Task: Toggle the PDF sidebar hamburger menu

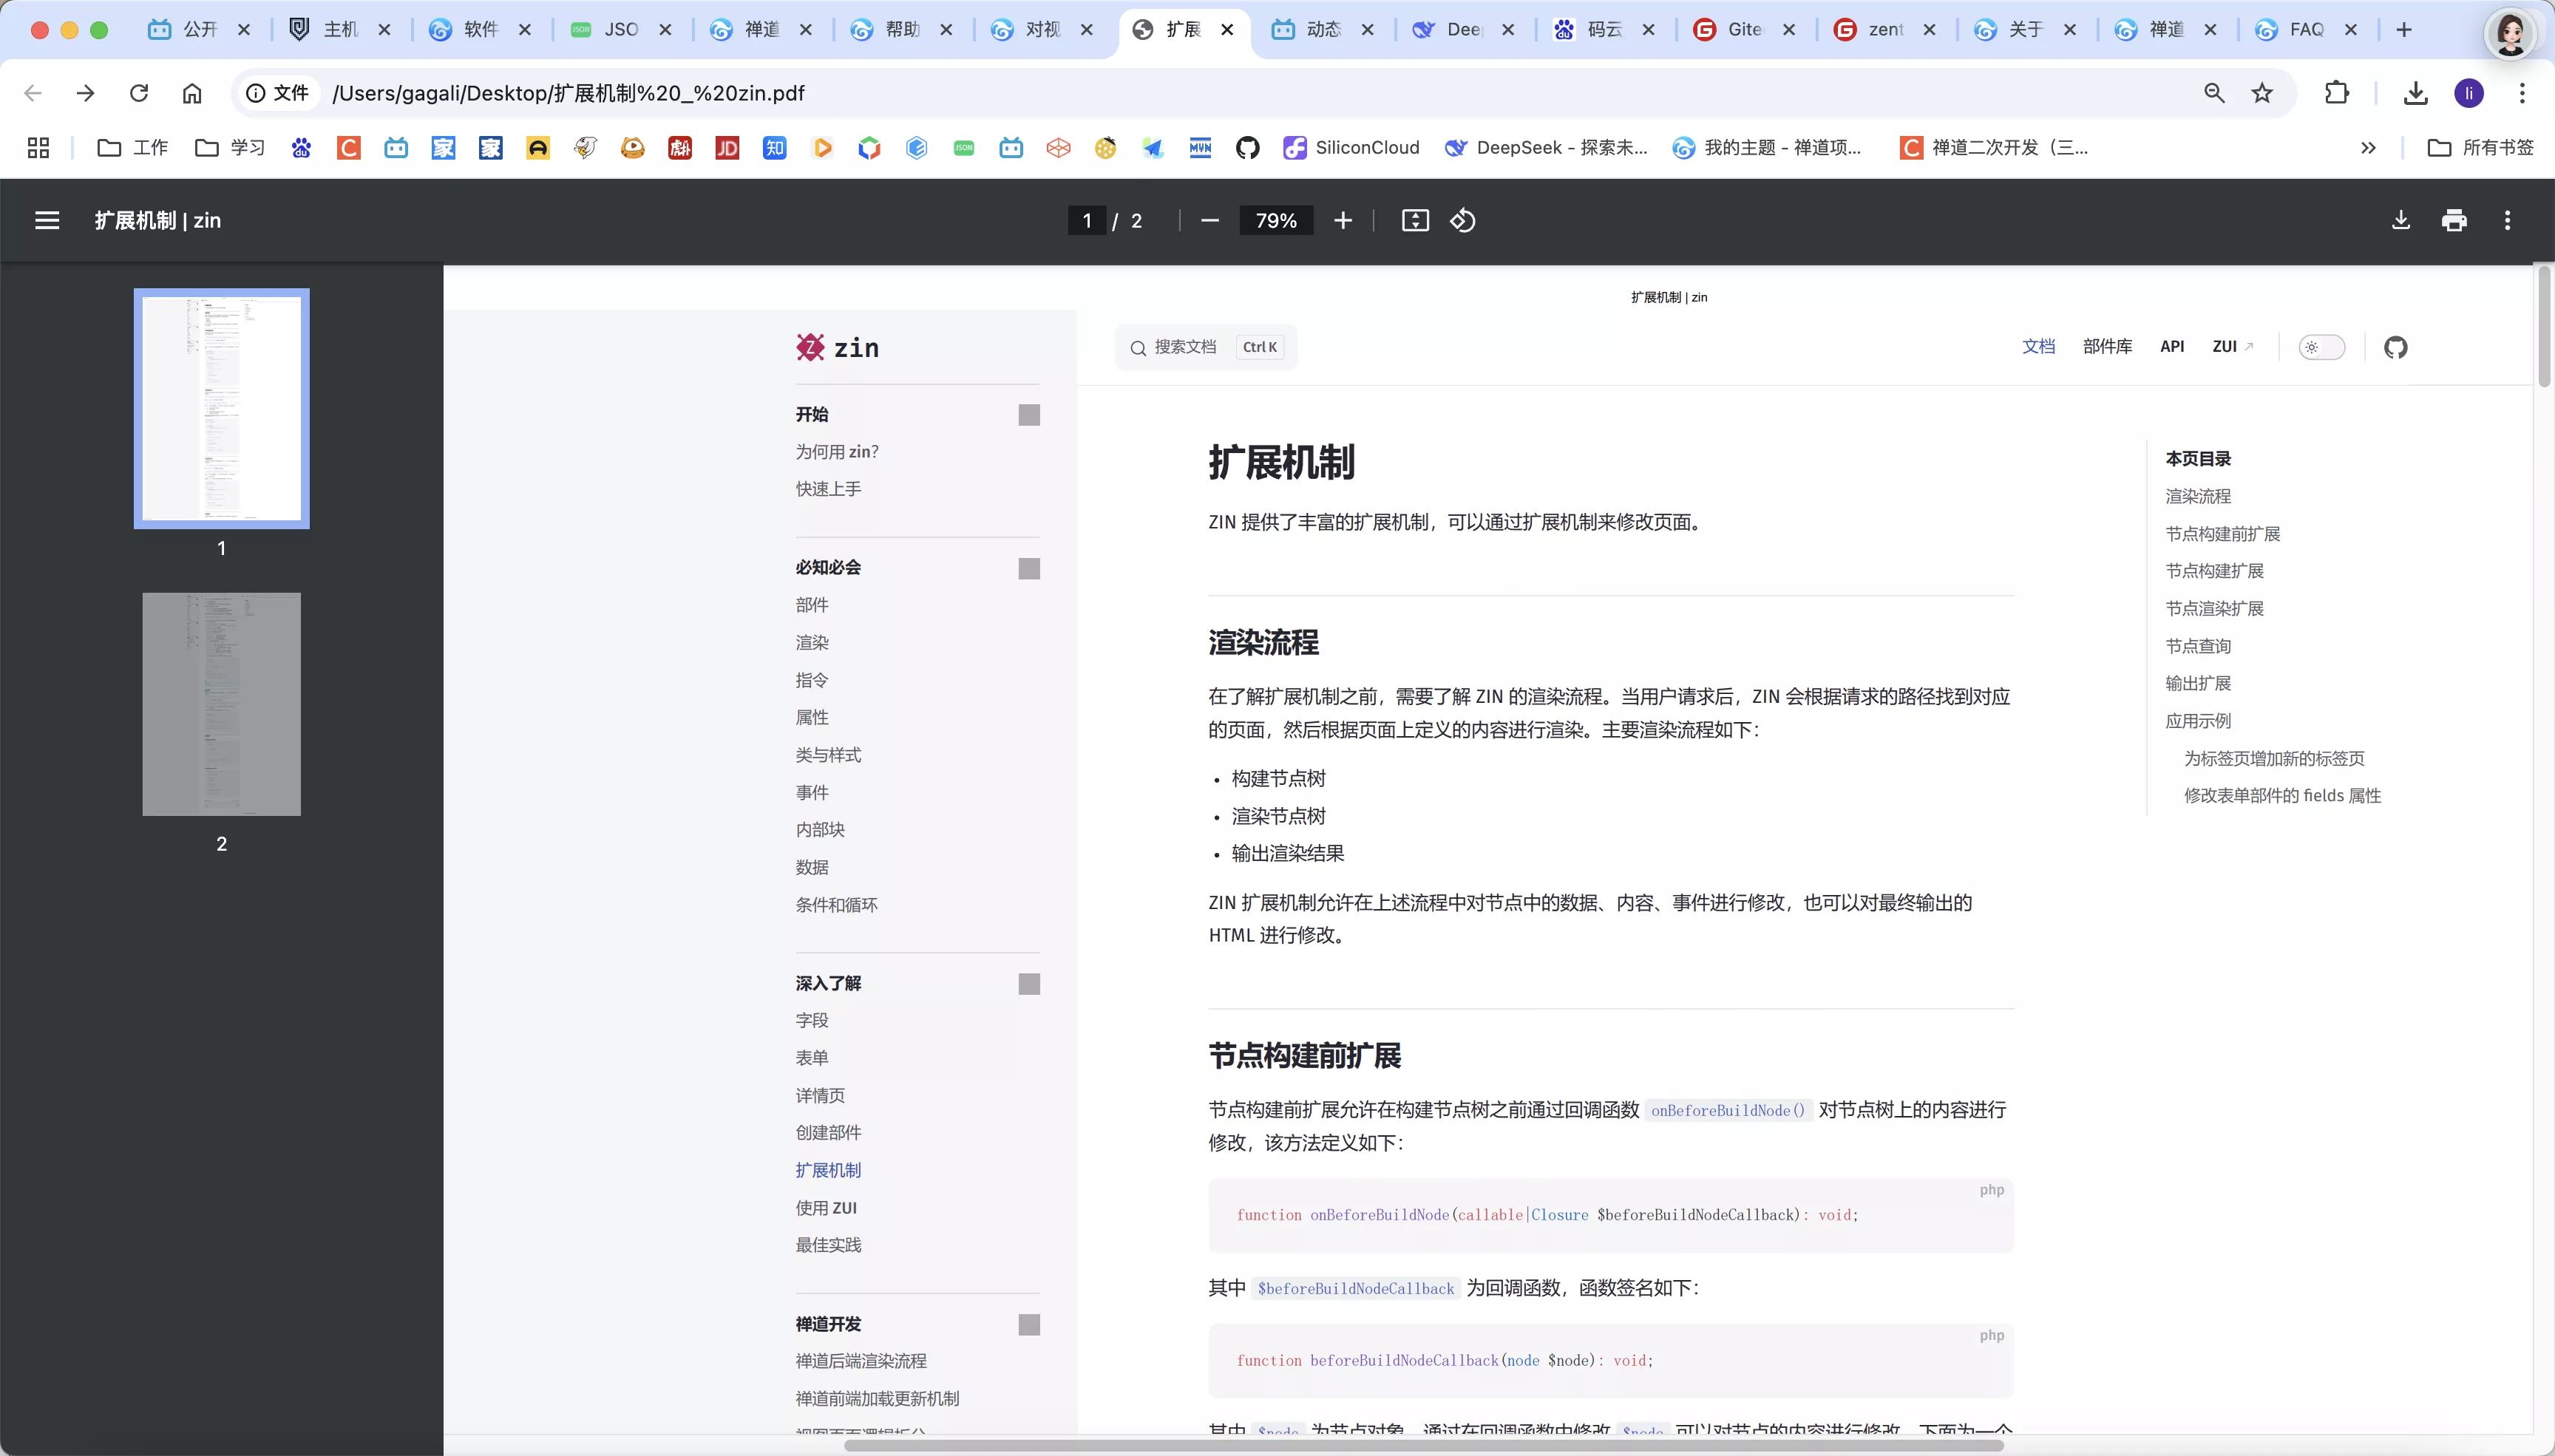Action: coord(47,220)
